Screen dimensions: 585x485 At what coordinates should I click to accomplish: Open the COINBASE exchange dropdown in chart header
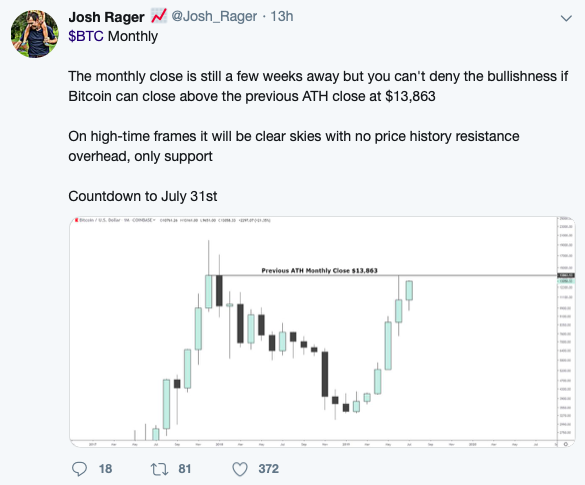(x=143, y=220)
